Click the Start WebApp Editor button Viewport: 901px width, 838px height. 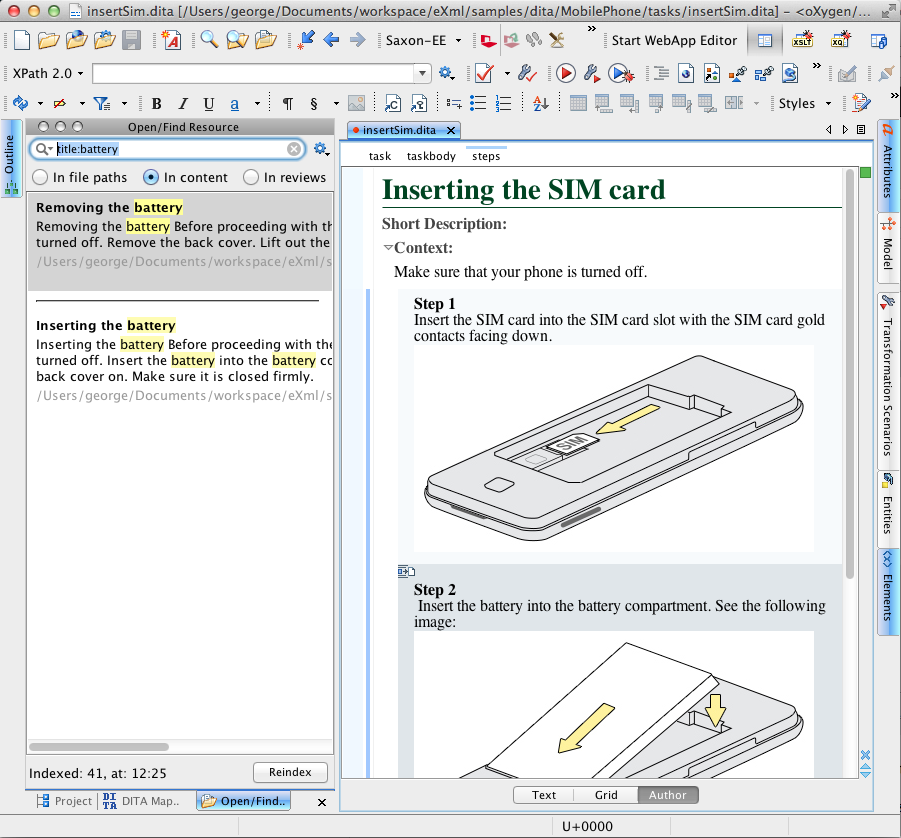[x=674, y=41]
